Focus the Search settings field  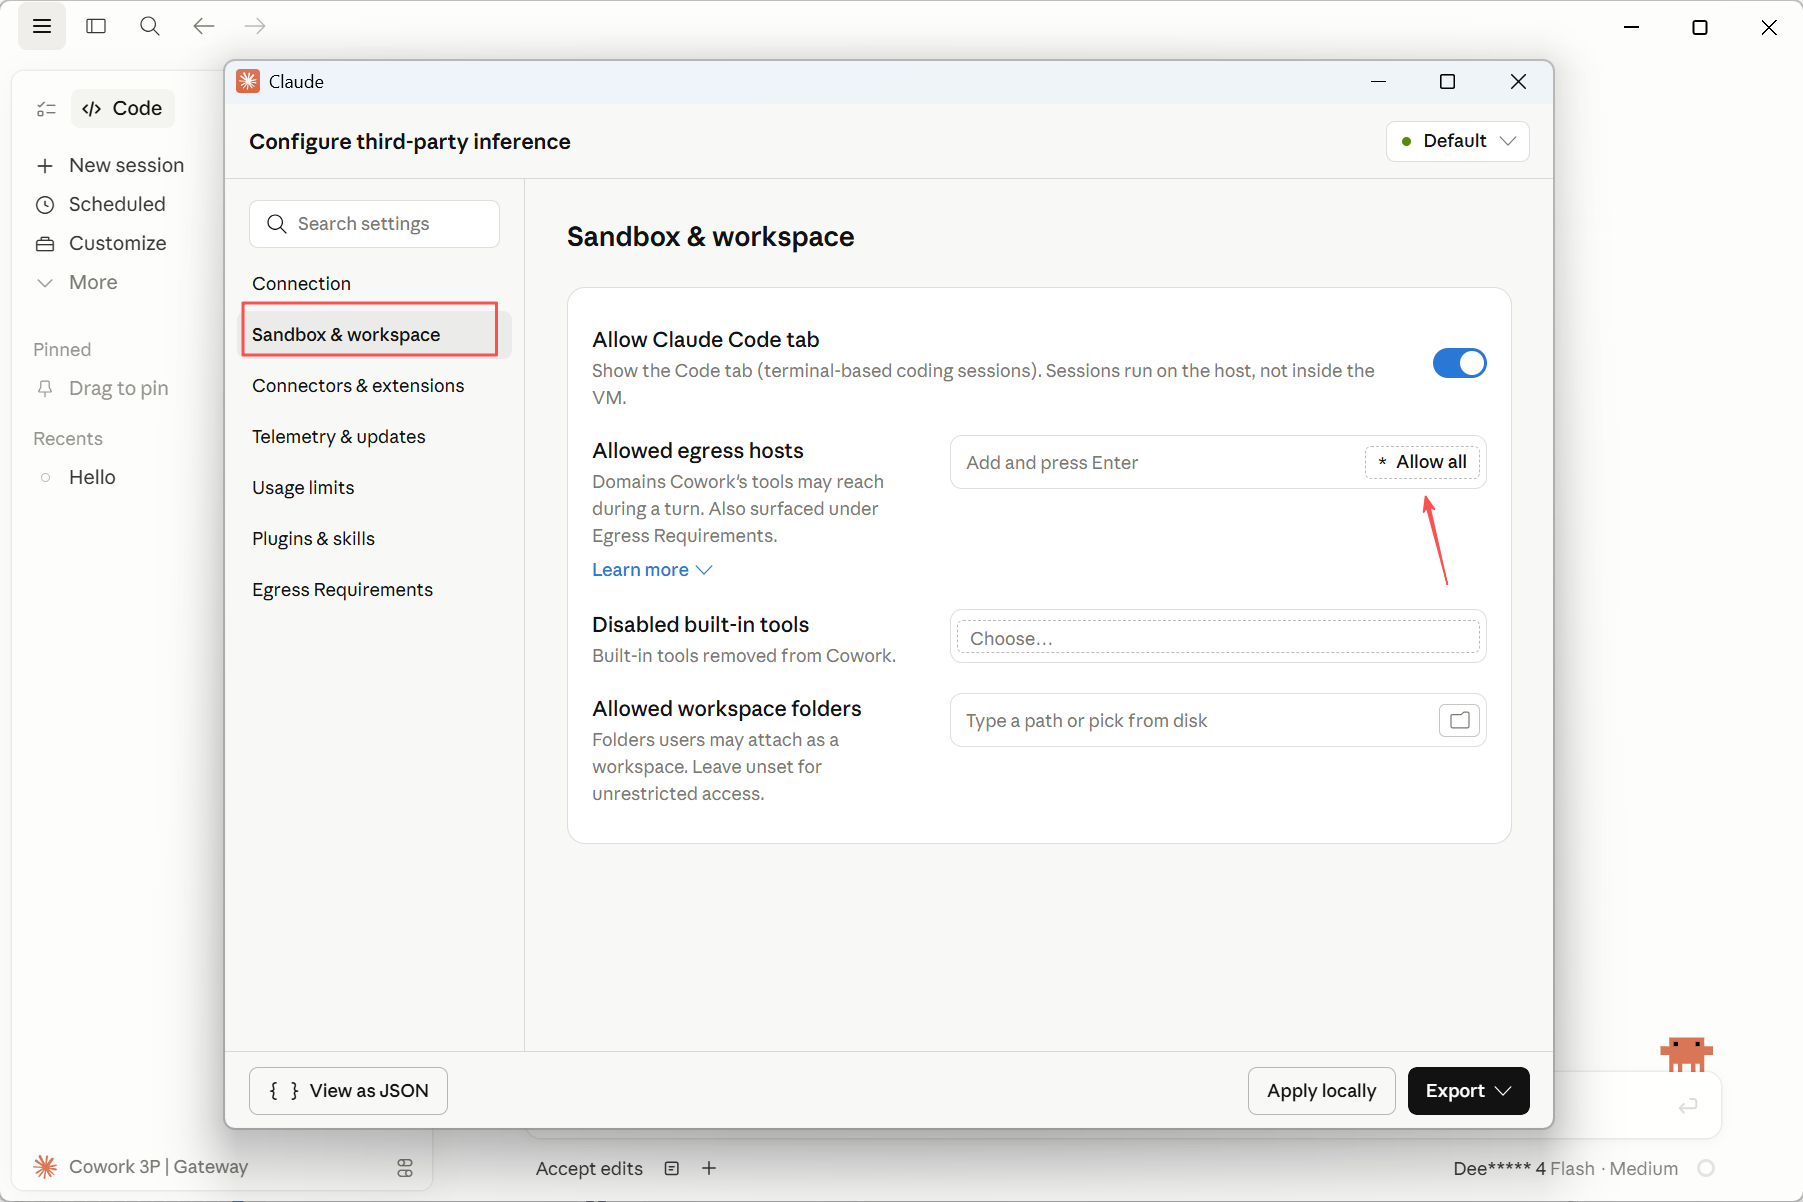coord(374,224)
